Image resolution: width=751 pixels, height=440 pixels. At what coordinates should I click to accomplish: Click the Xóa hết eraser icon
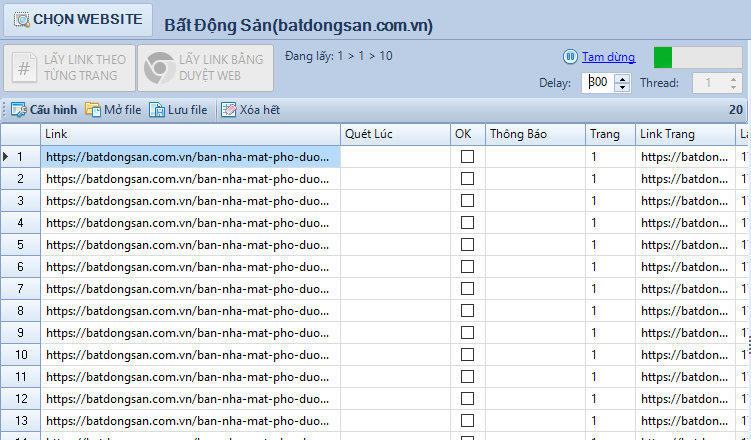(x=228, y=110)
